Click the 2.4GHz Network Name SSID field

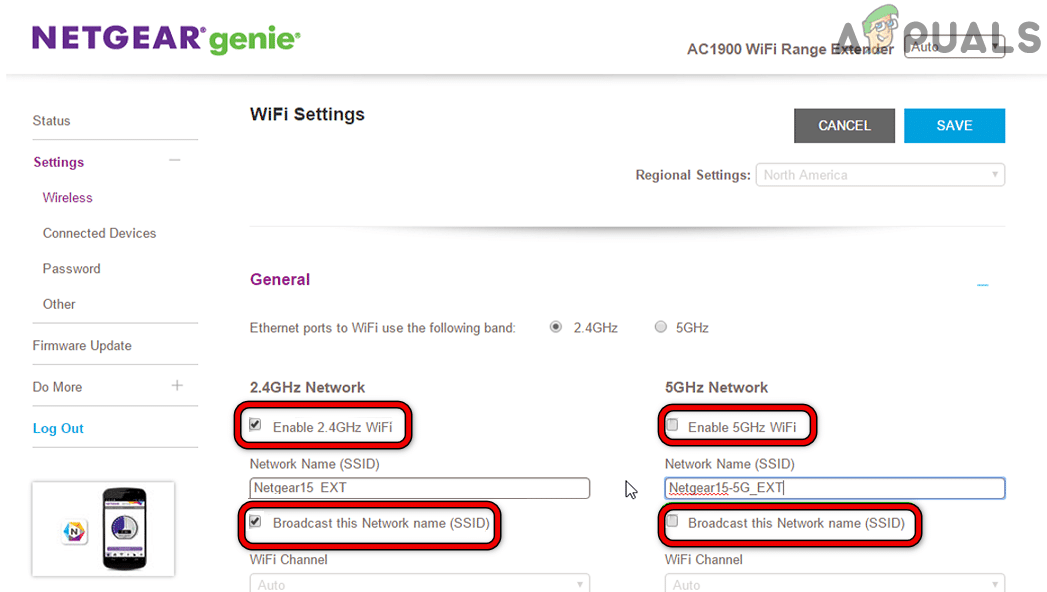(419, 488)
